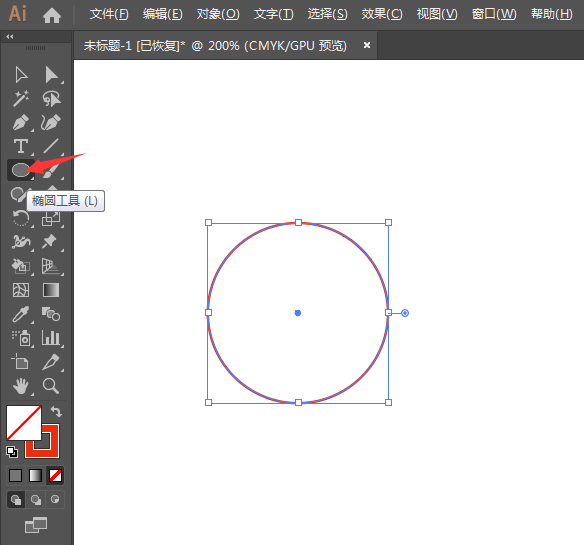Go to the Home screen
584x545 pixels.
click(52, 15)
